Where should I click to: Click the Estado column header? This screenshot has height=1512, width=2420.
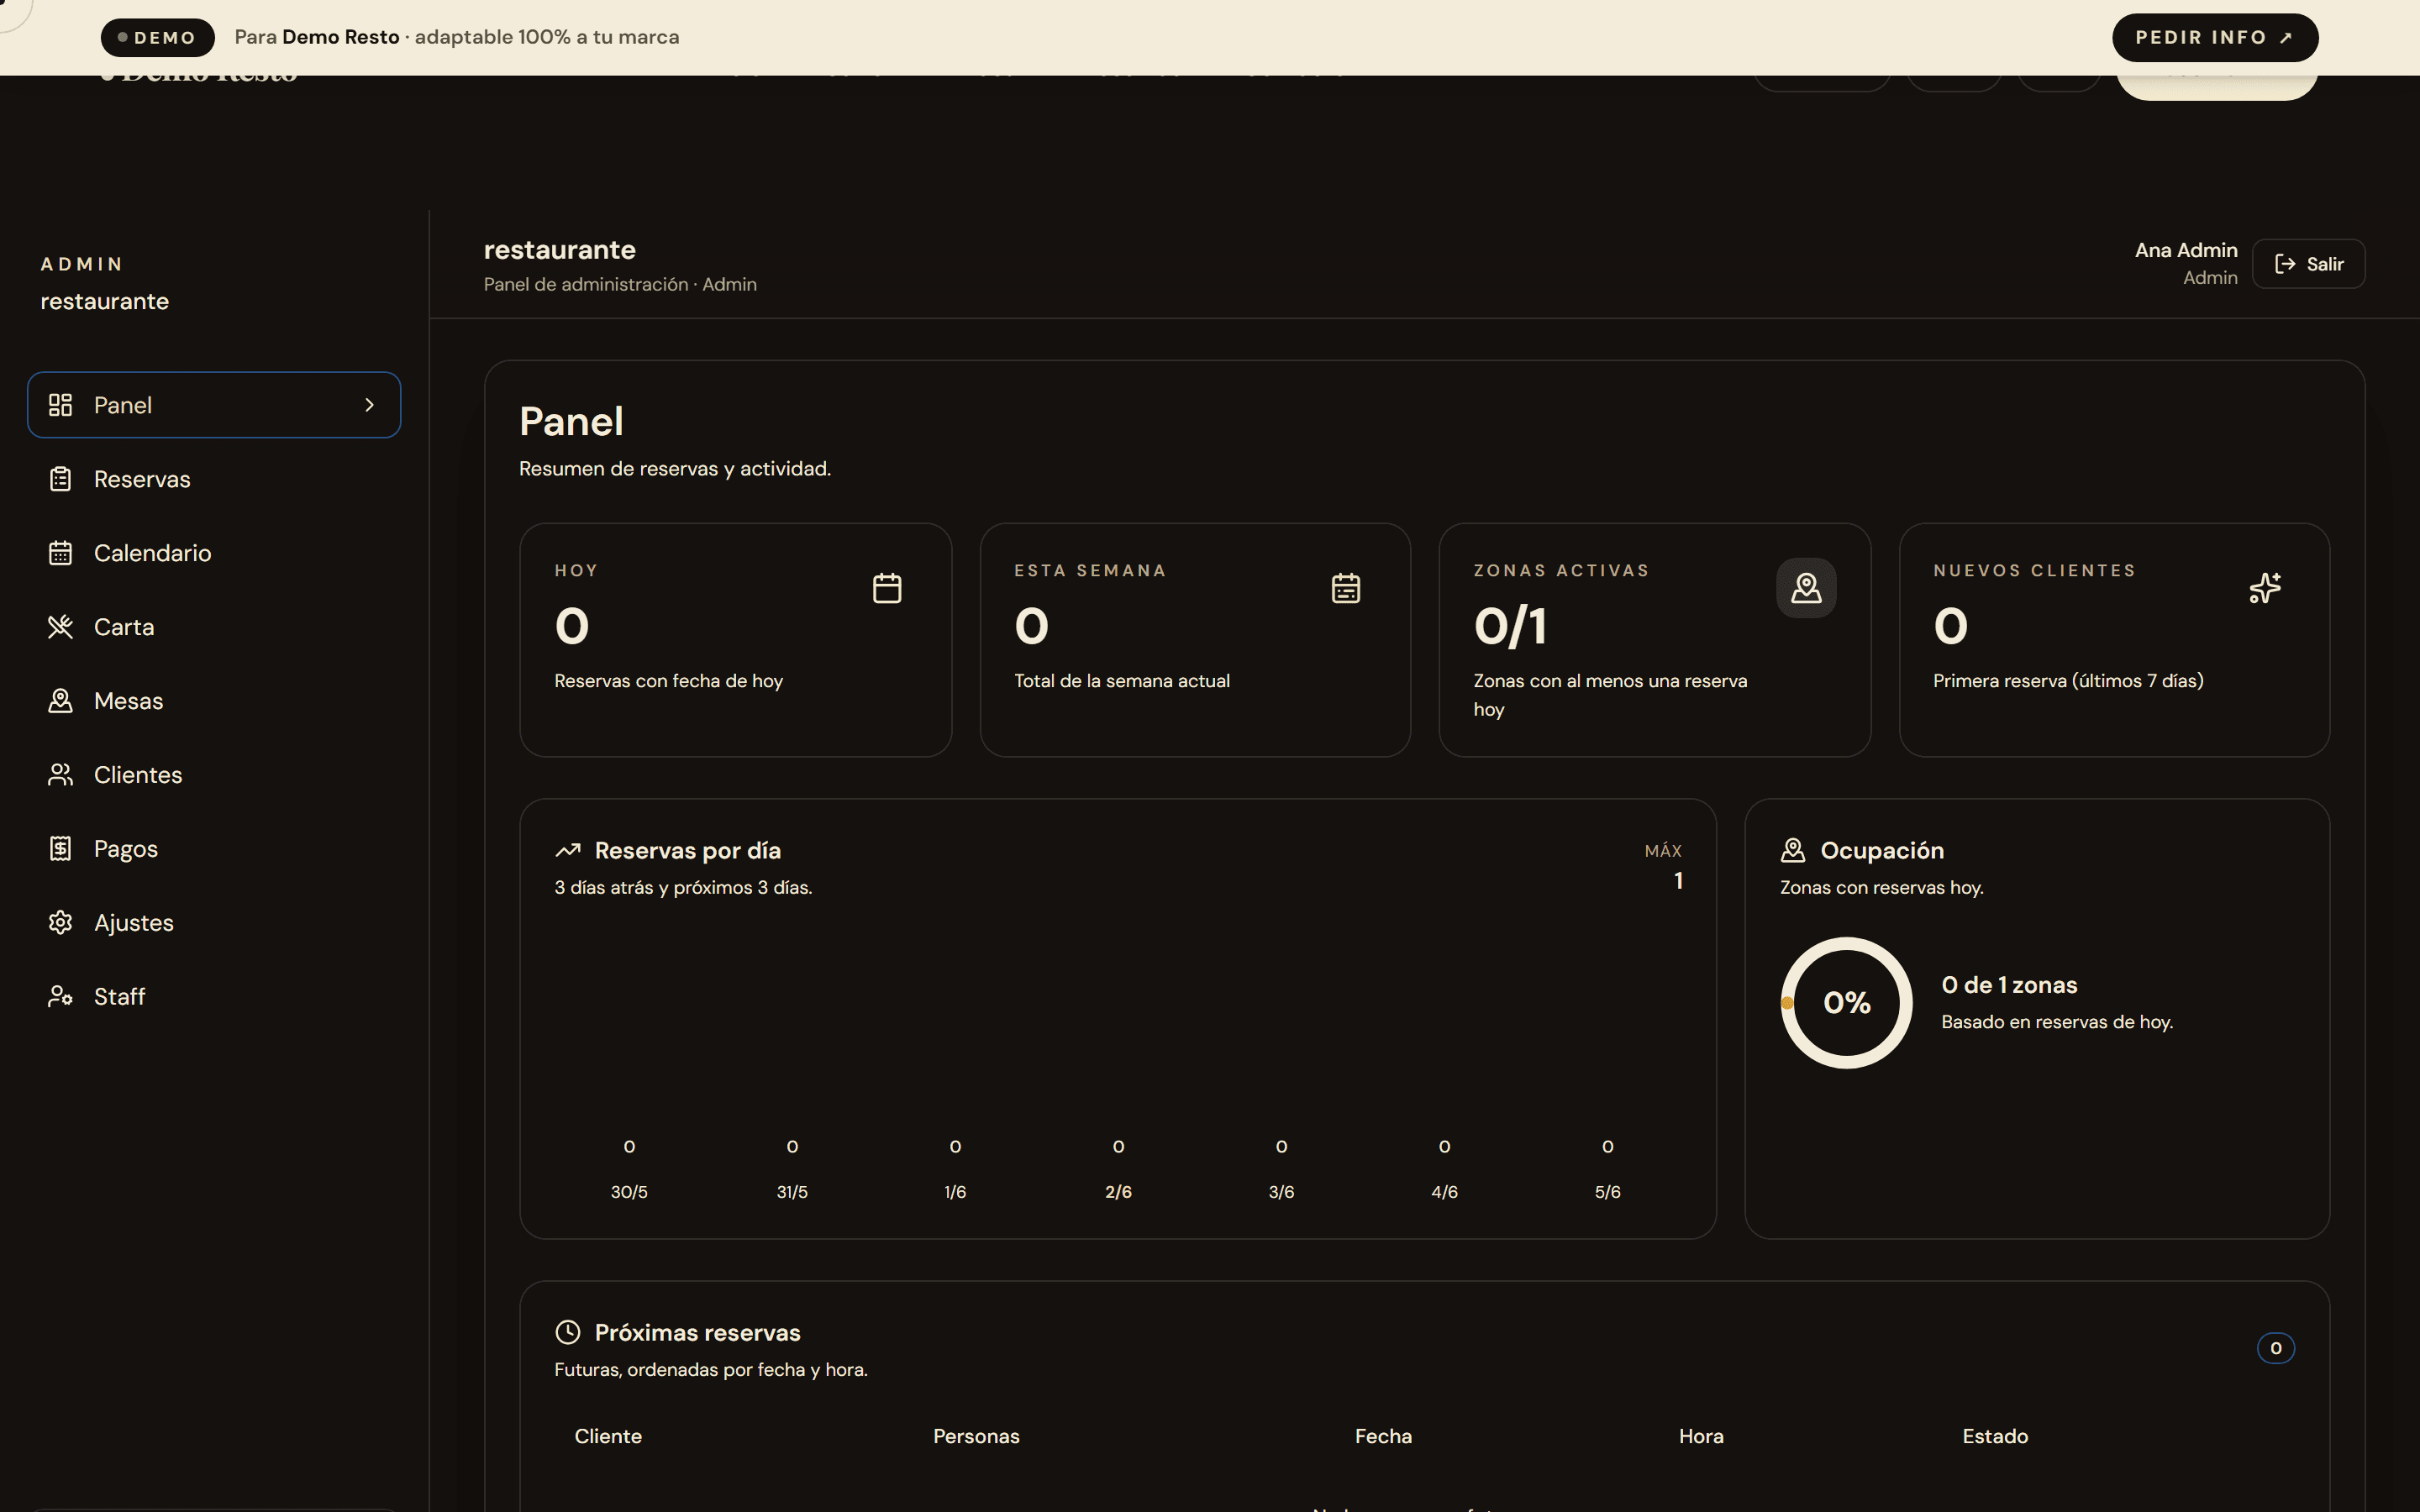1995,1436
